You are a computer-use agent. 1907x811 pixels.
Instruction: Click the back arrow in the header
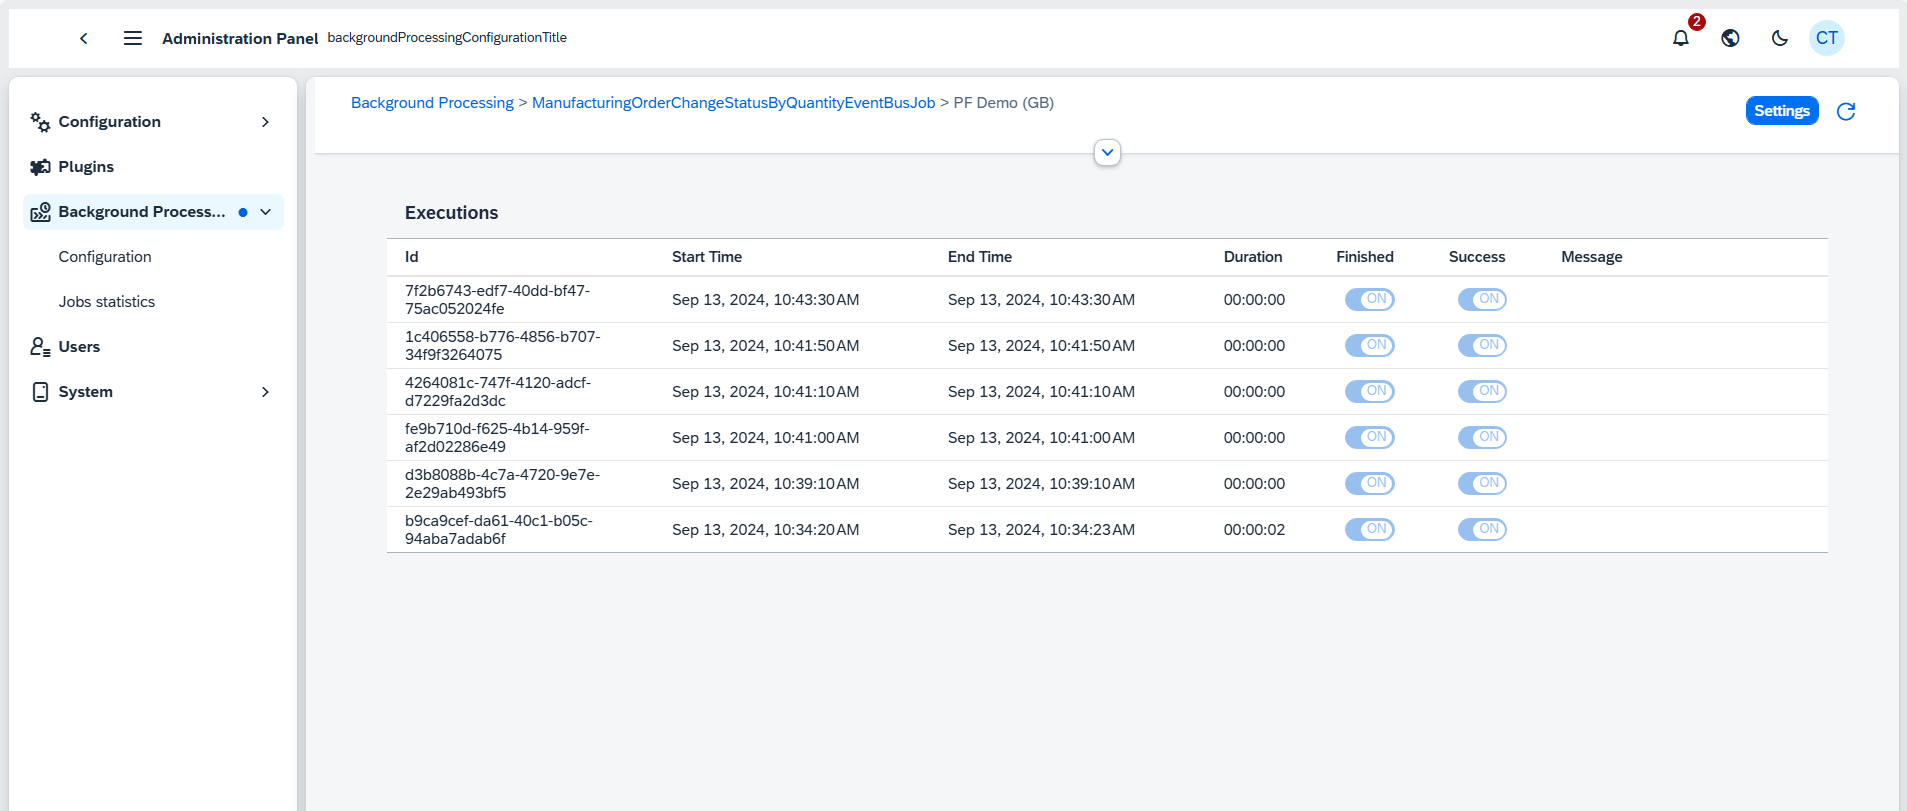(84, 38)
